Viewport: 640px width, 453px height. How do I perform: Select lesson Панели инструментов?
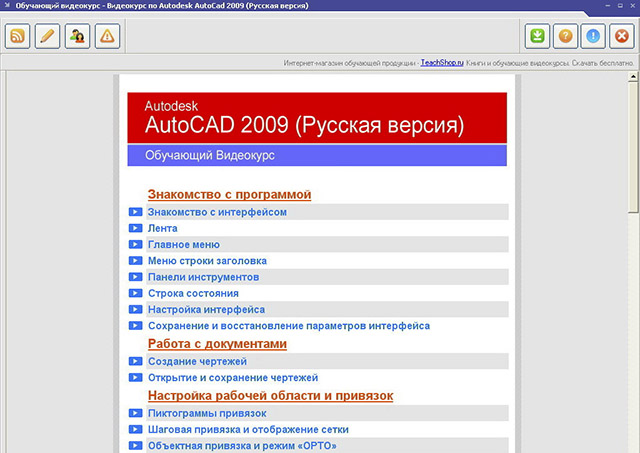pos(203,277)
